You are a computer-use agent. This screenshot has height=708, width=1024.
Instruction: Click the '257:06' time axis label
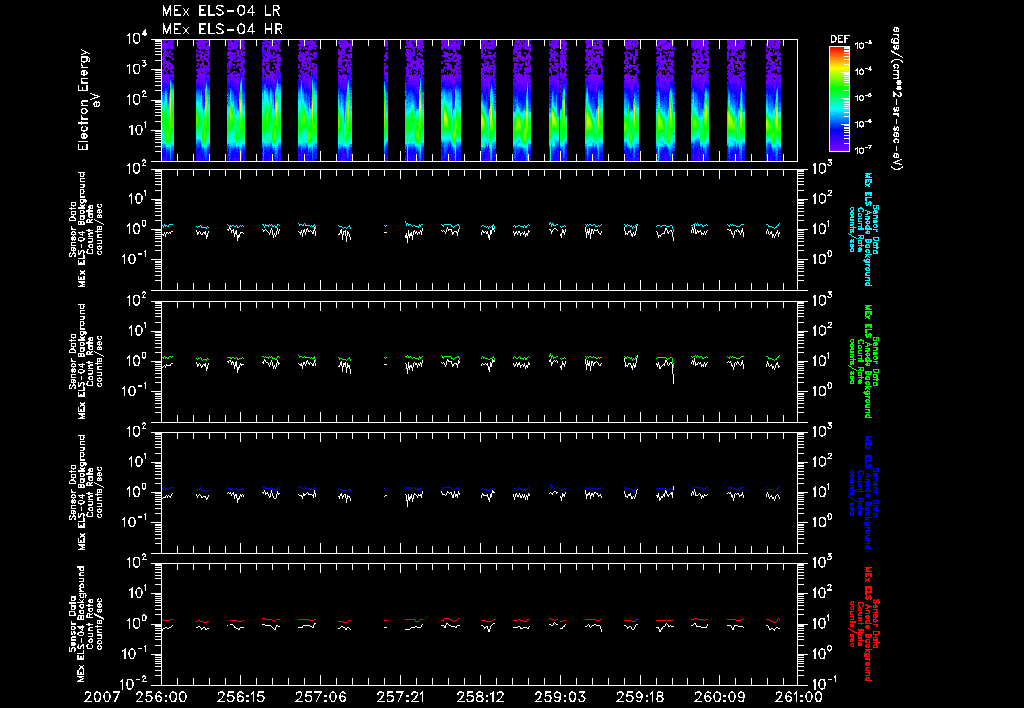pyautogui.click(x=320, y=697)
